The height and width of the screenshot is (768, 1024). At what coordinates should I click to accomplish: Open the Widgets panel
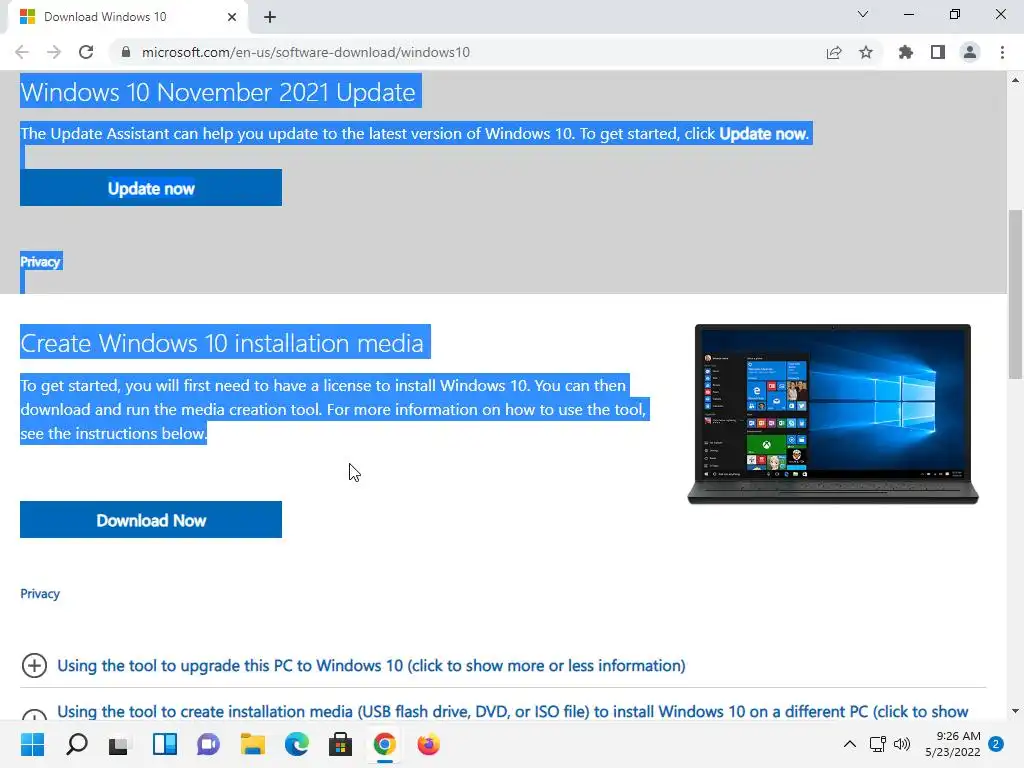click(165, 744)
